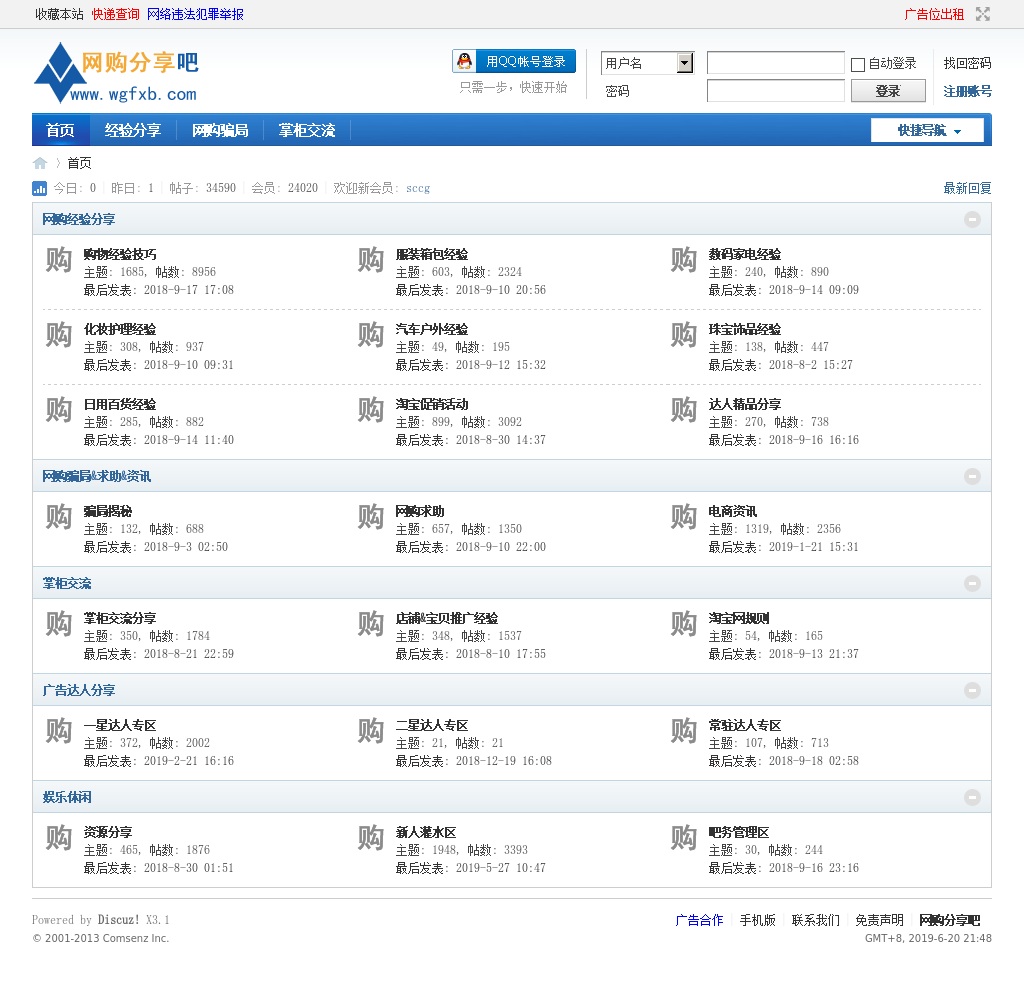This screenshot has height=998, width=1024.
Task: Click the 购 icon beside 一星达人专区
Action: (59, 732)
